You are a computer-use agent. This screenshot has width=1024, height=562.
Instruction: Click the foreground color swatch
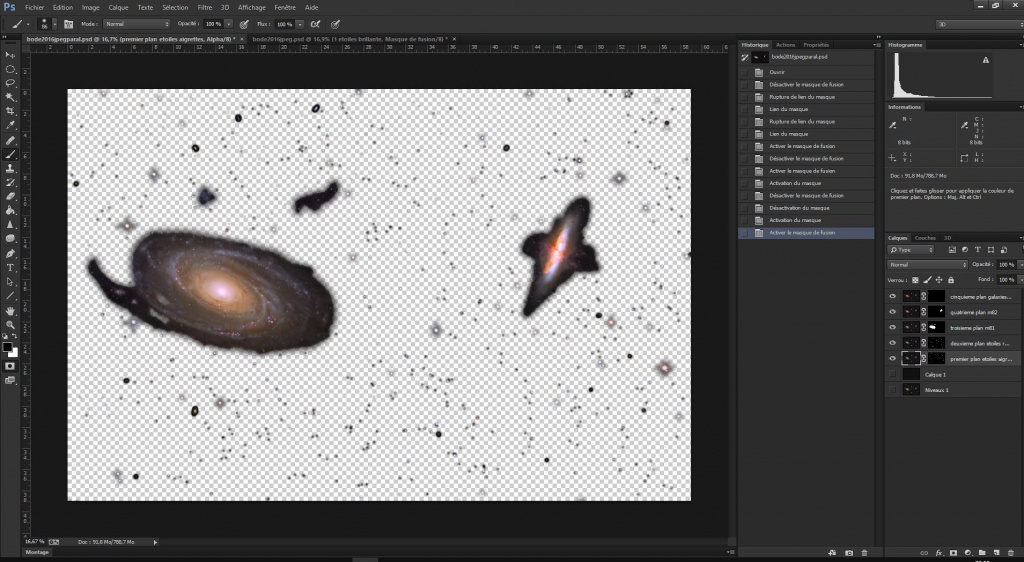(x=7, y=347)
